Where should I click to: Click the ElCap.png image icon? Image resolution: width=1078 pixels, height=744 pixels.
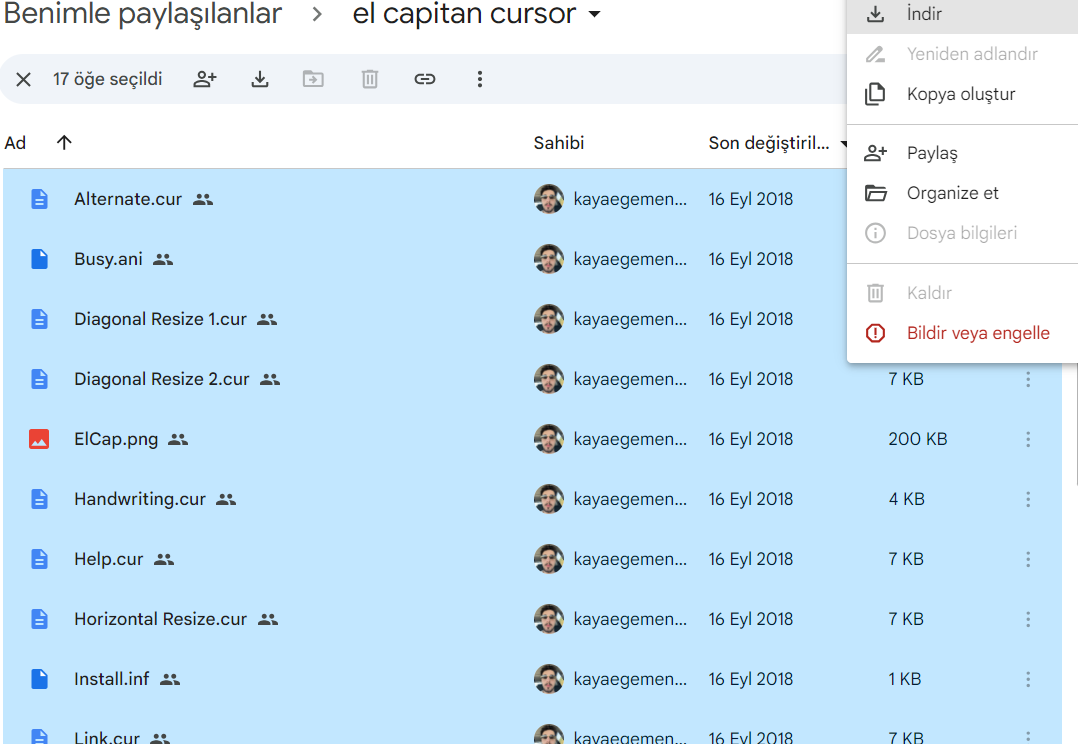pyautogui.click(x=39, y=439)
